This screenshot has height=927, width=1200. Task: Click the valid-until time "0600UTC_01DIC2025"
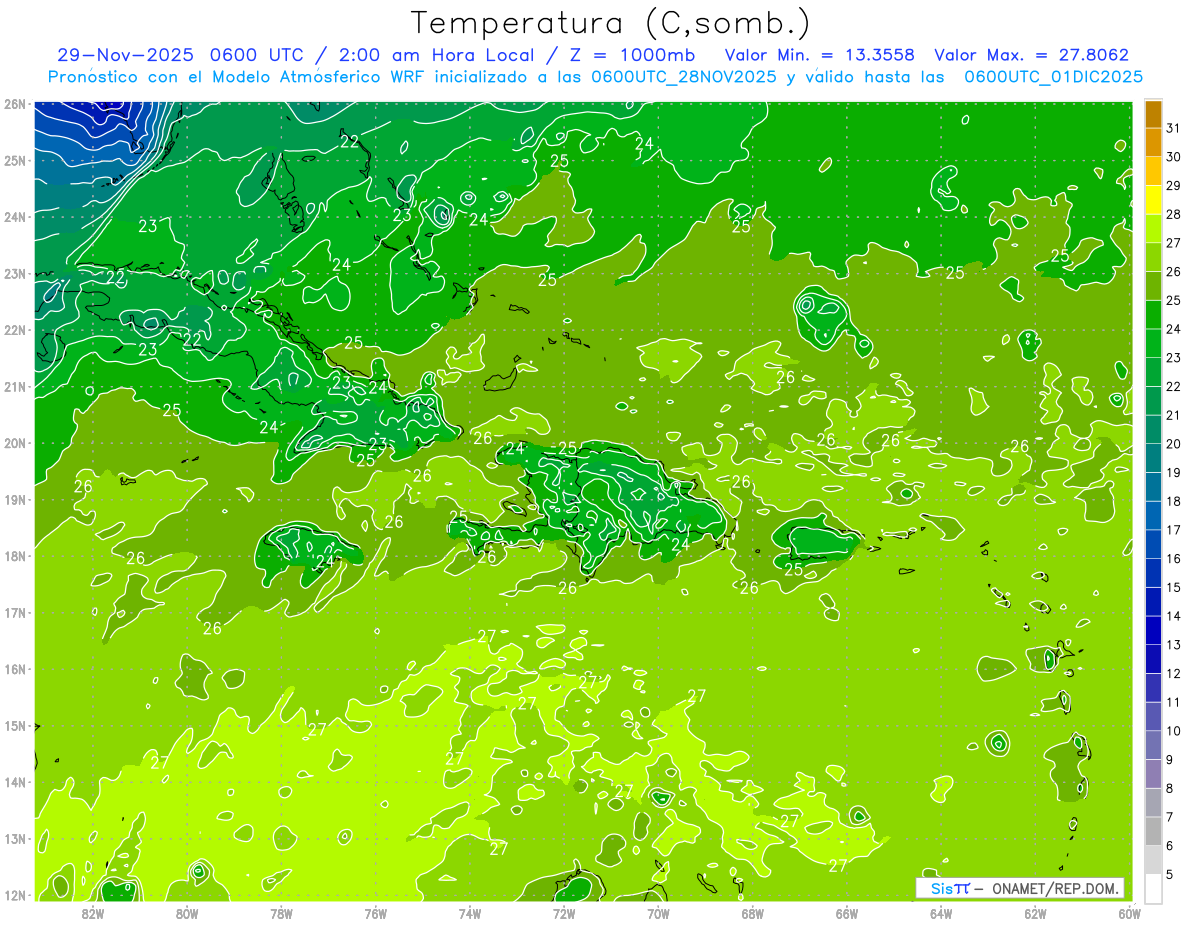point(1054,77)
